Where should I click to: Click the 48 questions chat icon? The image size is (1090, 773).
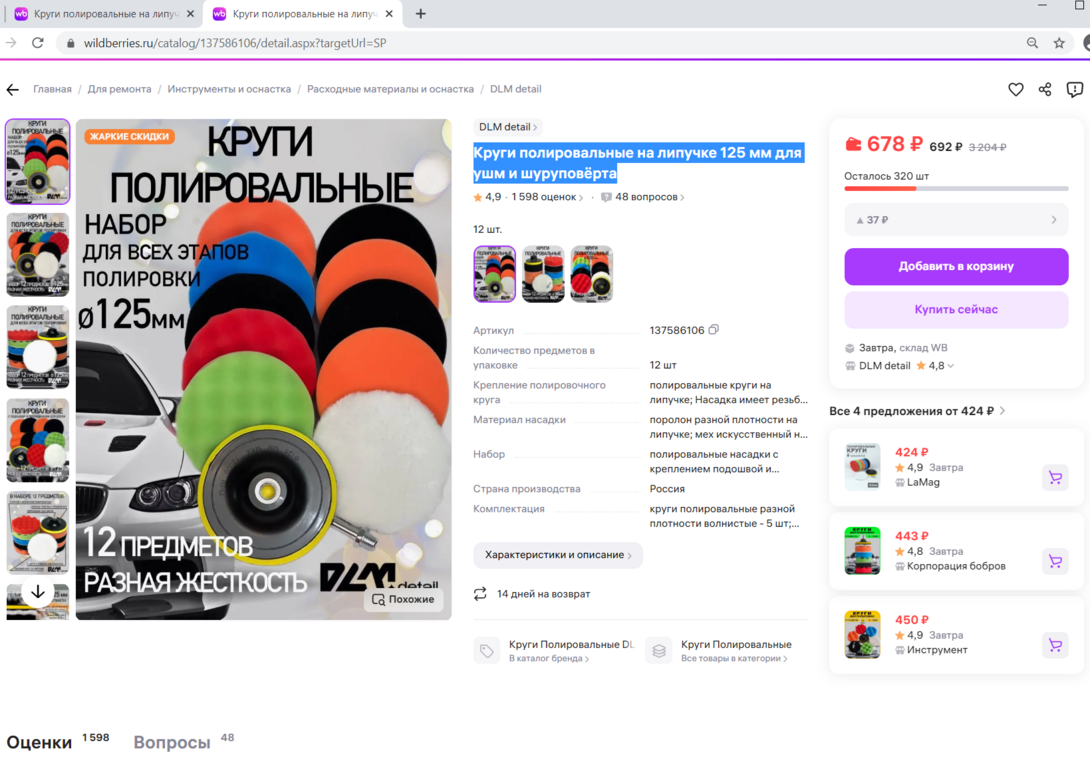pyautogui.click(x=606, y=197)
